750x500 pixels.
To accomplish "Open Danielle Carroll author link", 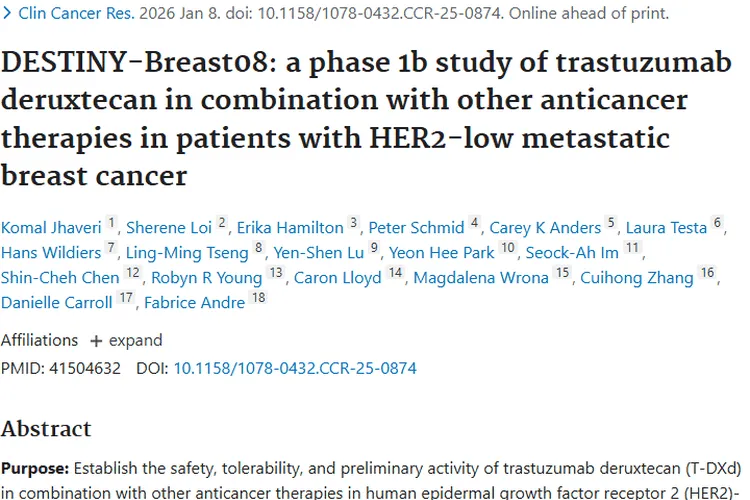I will [x=56, y=302].
